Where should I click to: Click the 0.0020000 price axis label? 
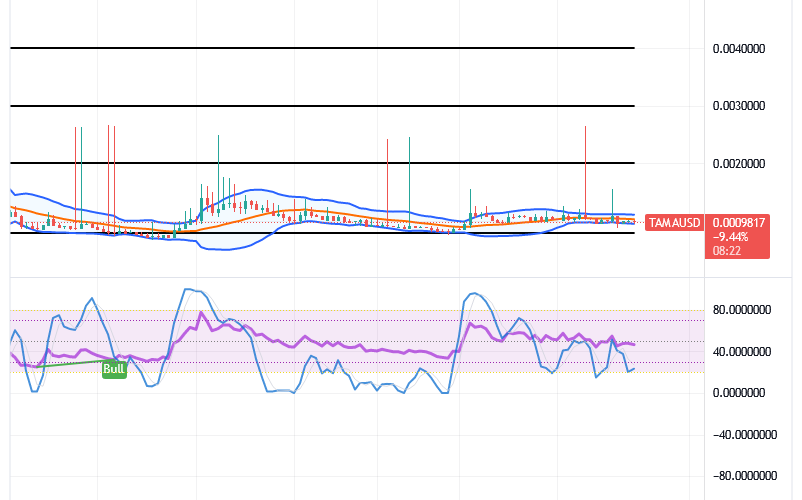tap(739, 164)
